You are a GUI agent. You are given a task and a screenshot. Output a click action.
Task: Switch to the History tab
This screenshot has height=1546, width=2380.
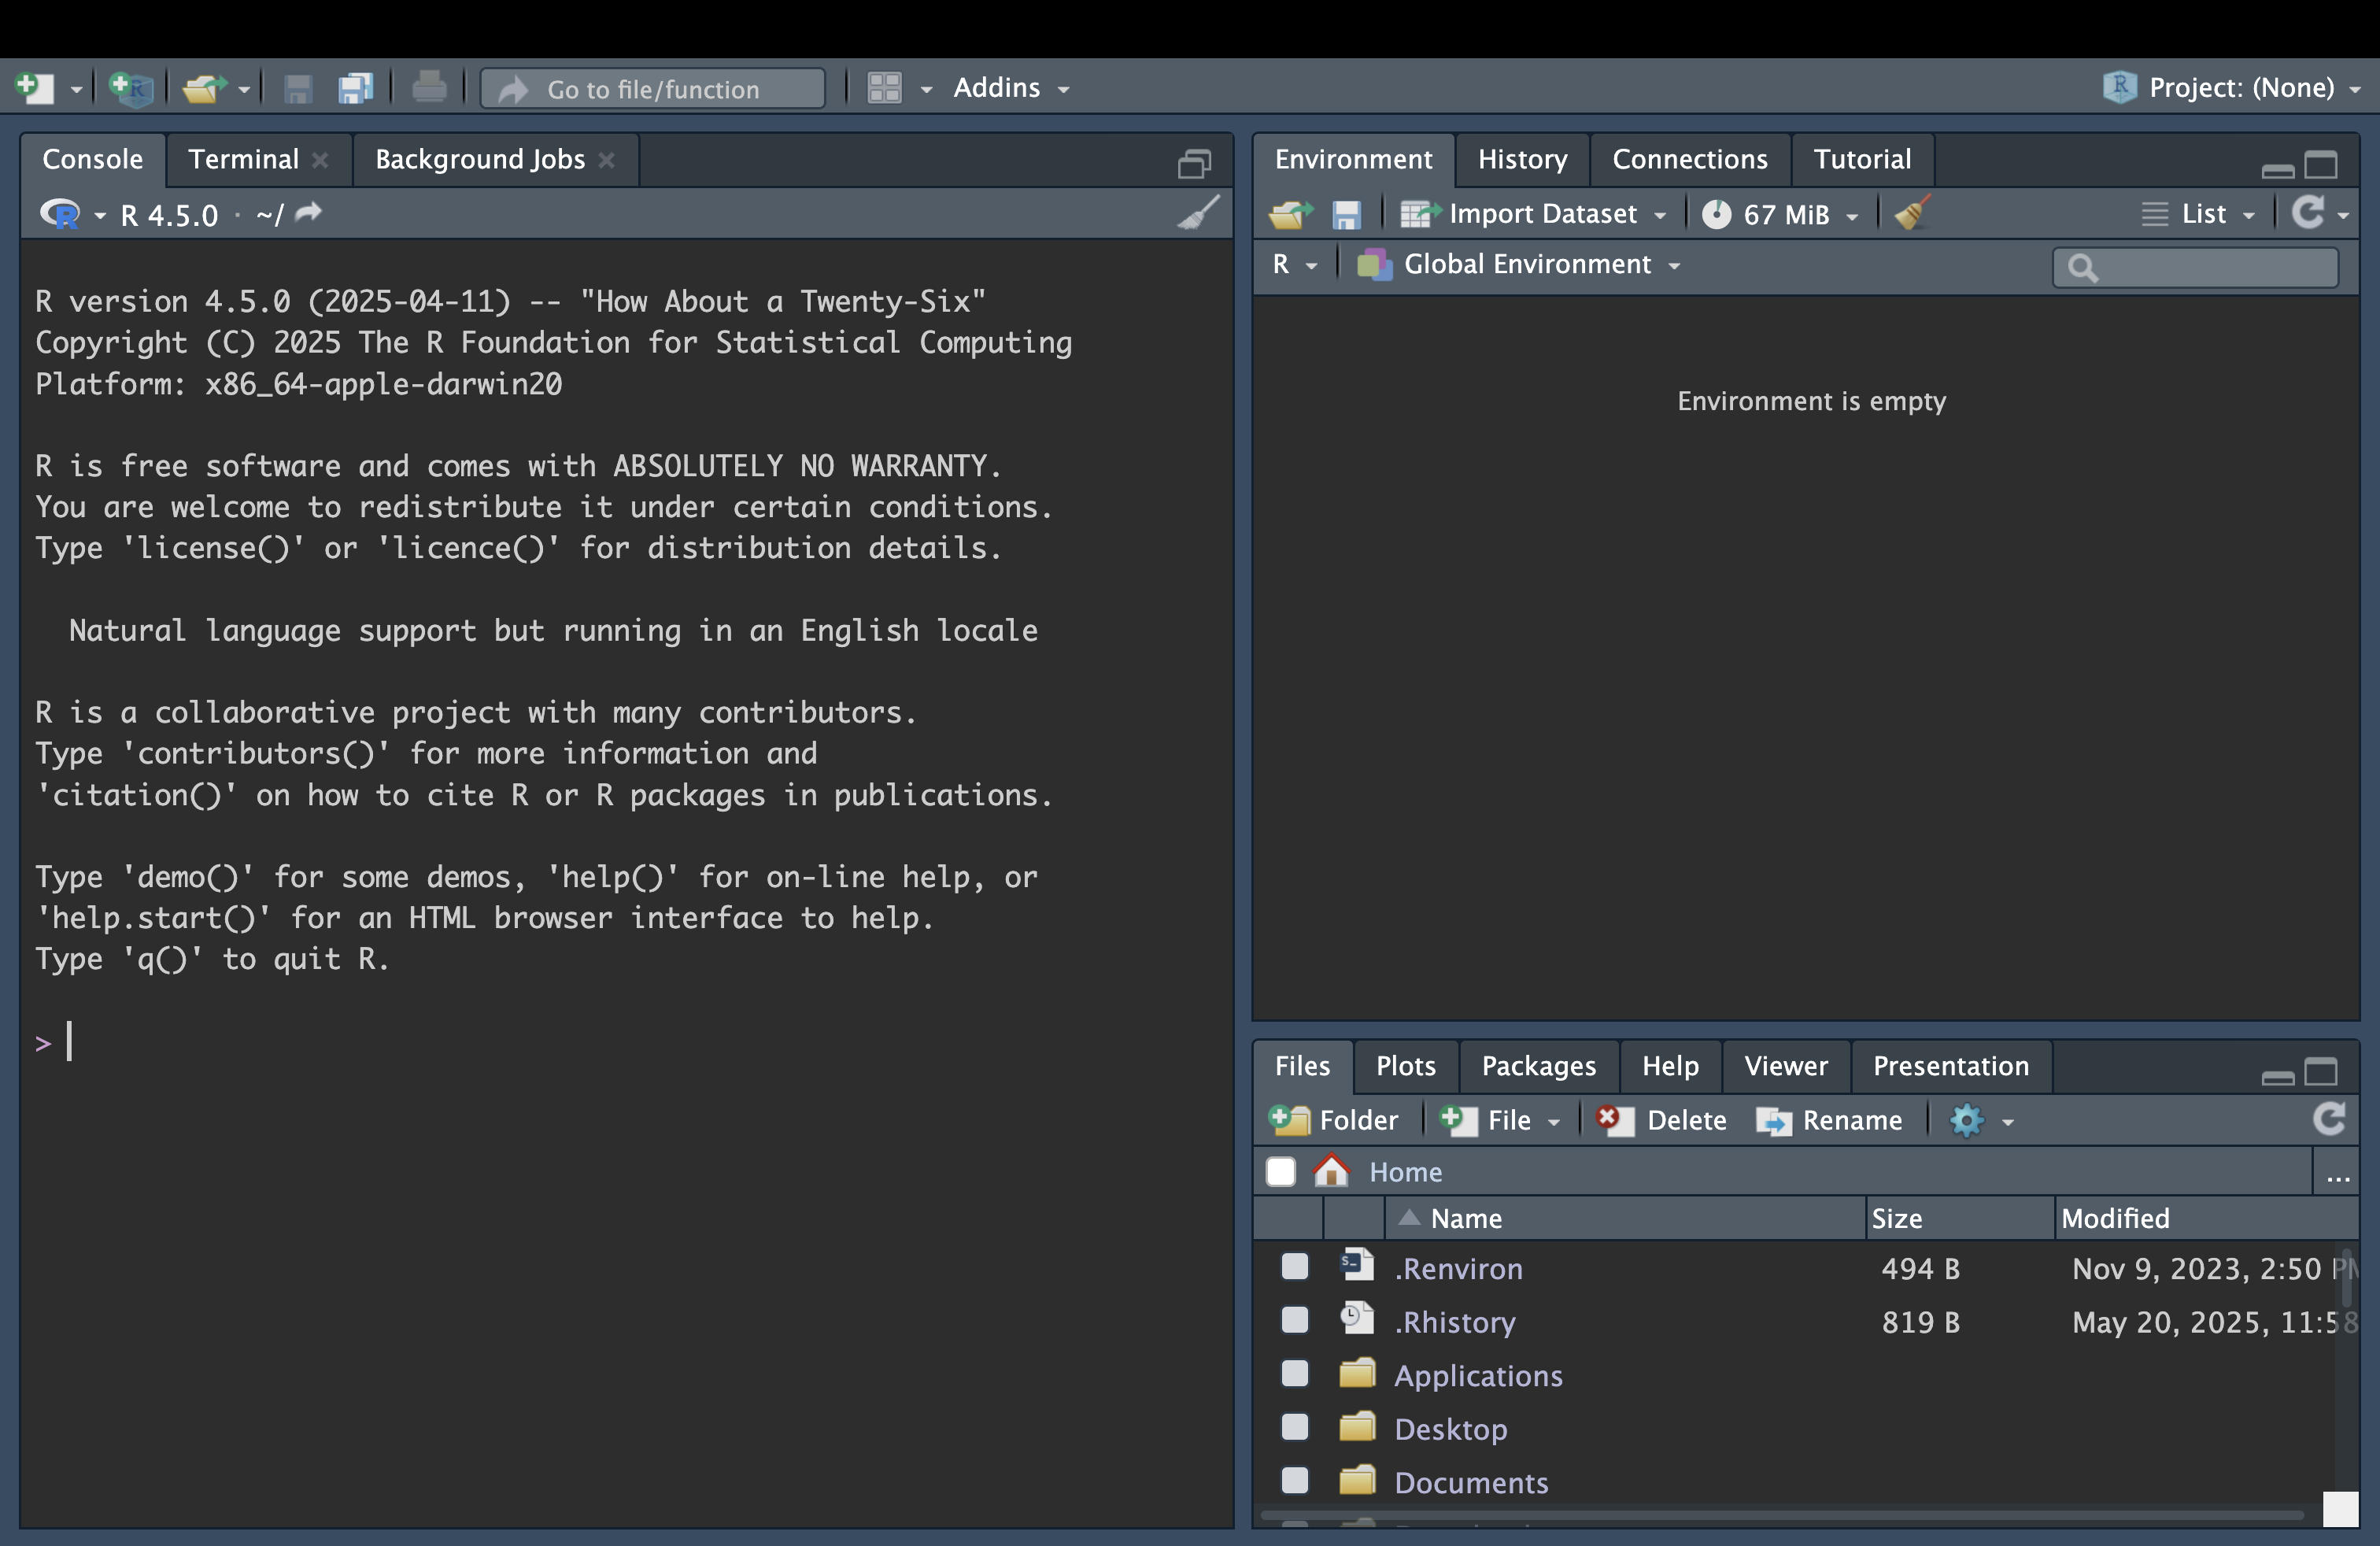click(1522, 159)
